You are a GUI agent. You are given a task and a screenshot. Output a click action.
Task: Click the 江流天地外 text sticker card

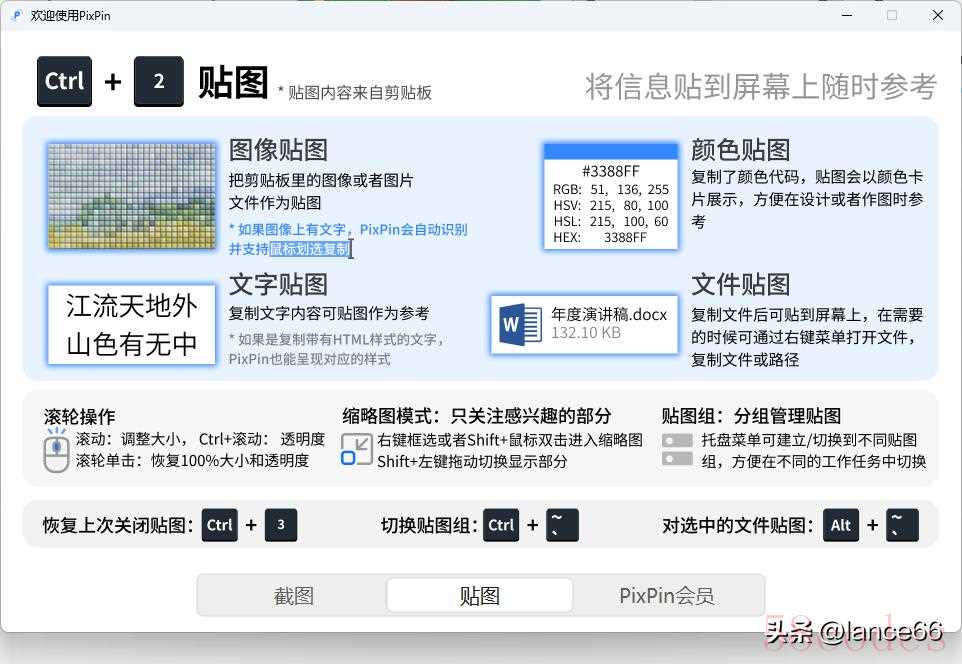point(131,325)
